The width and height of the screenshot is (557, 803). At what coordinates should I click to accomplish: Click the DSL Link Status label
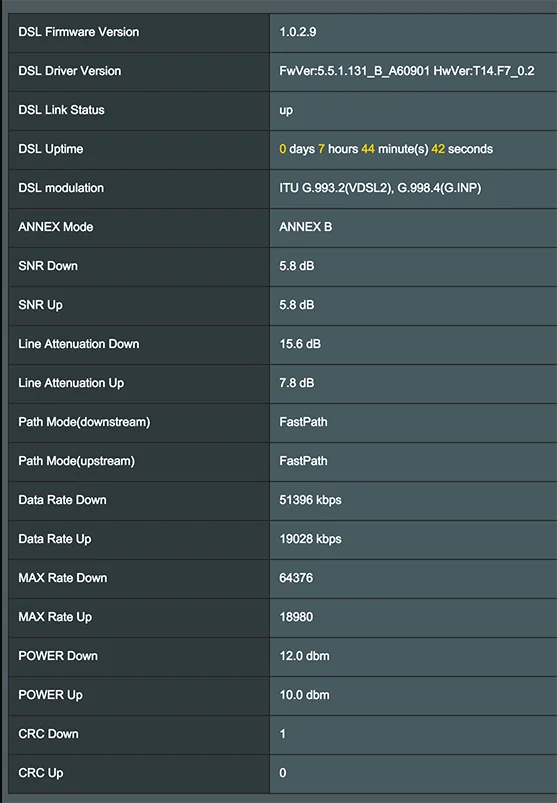click(61, 110)
